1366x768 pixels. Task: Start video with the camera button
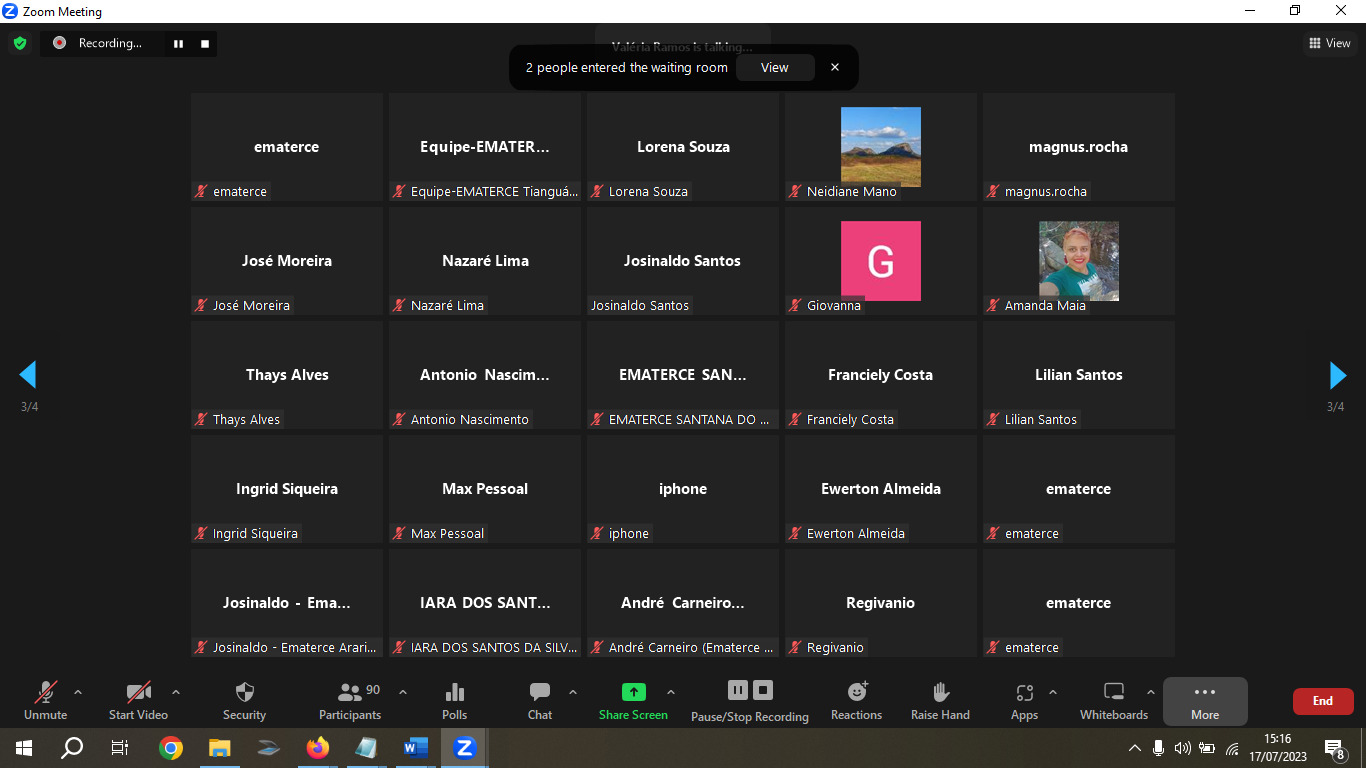[138, 700]
